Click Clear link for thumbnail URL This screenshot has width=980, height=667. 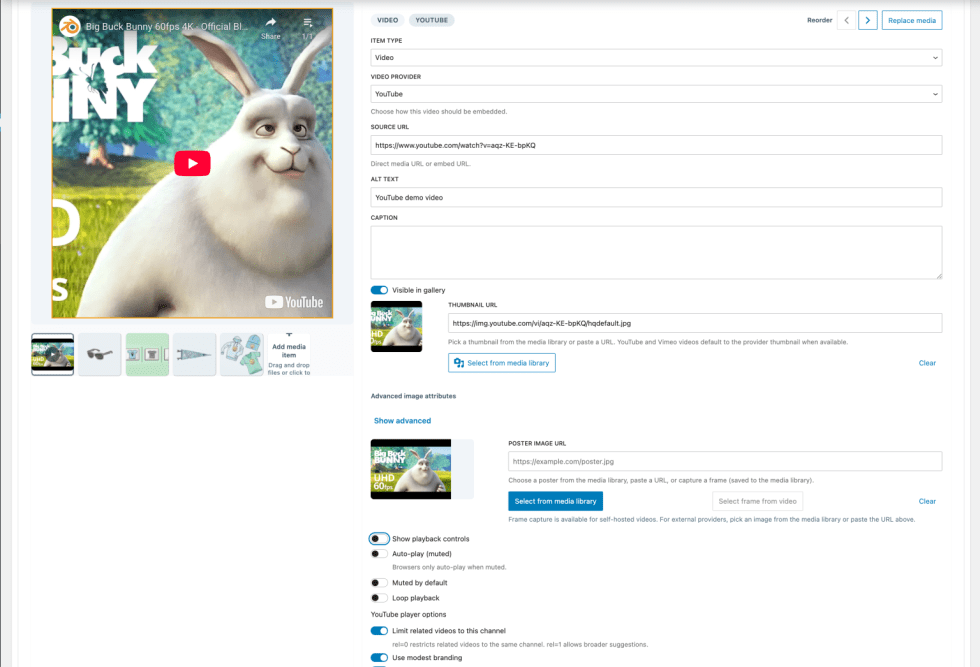pos(927,363)
